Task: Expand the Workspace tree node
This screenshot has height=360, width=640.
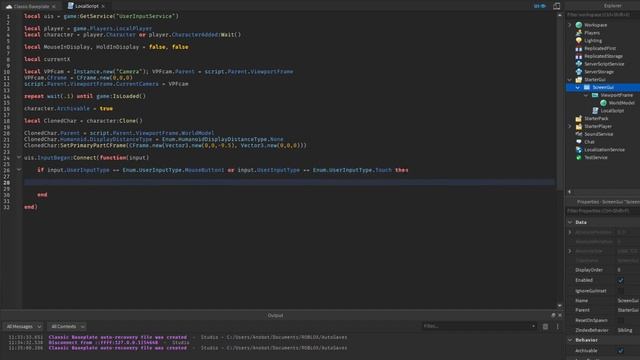Action: point(570,25)
